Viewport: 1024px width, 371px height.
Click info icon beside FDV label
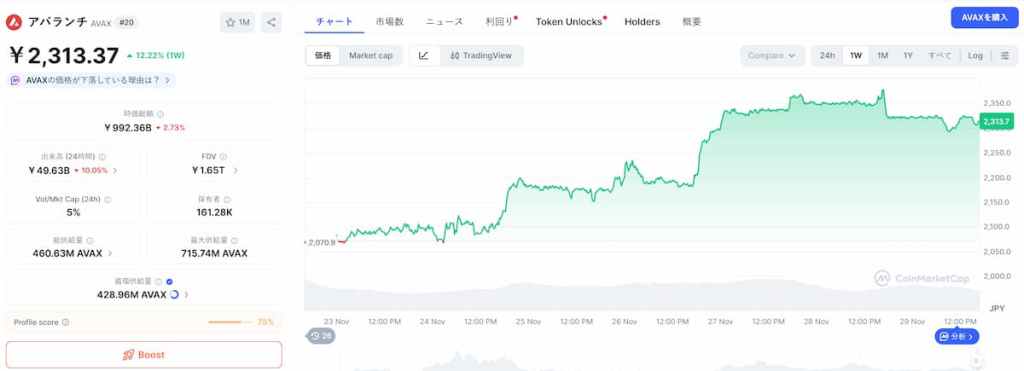[223, 157]
